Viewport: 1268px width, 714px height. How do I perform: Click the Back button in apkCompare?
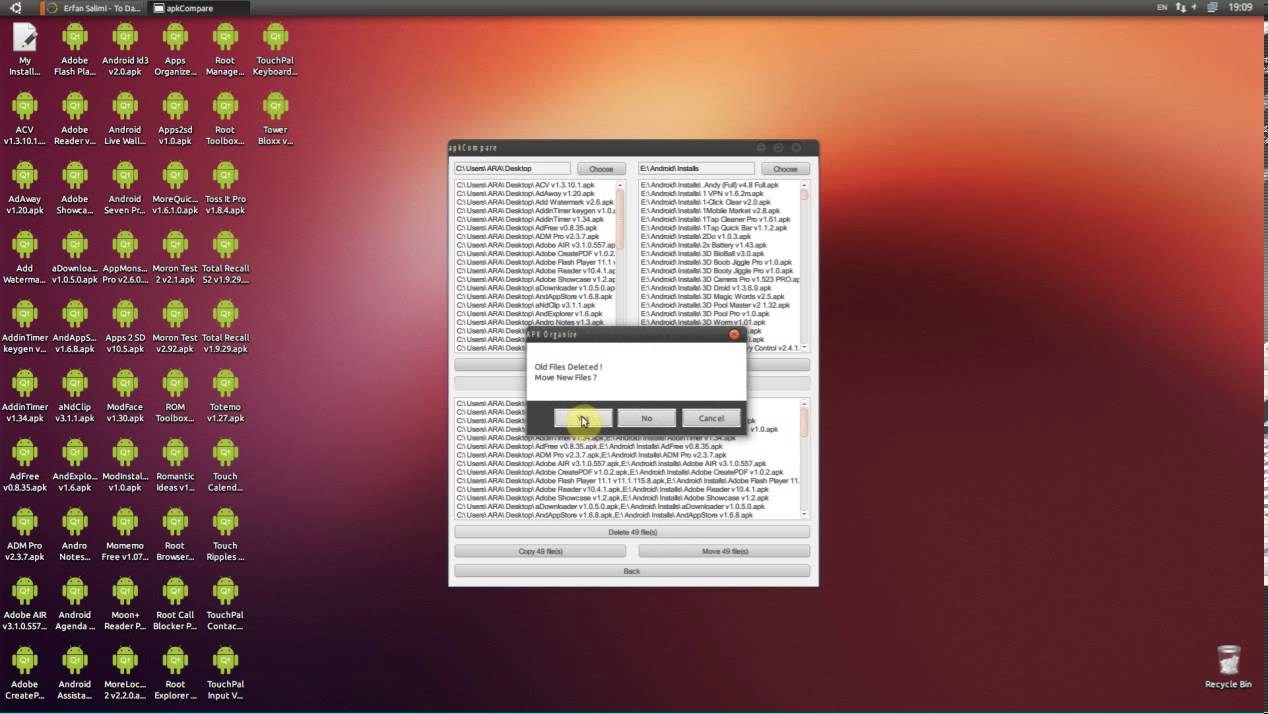[x=632, y=571]
